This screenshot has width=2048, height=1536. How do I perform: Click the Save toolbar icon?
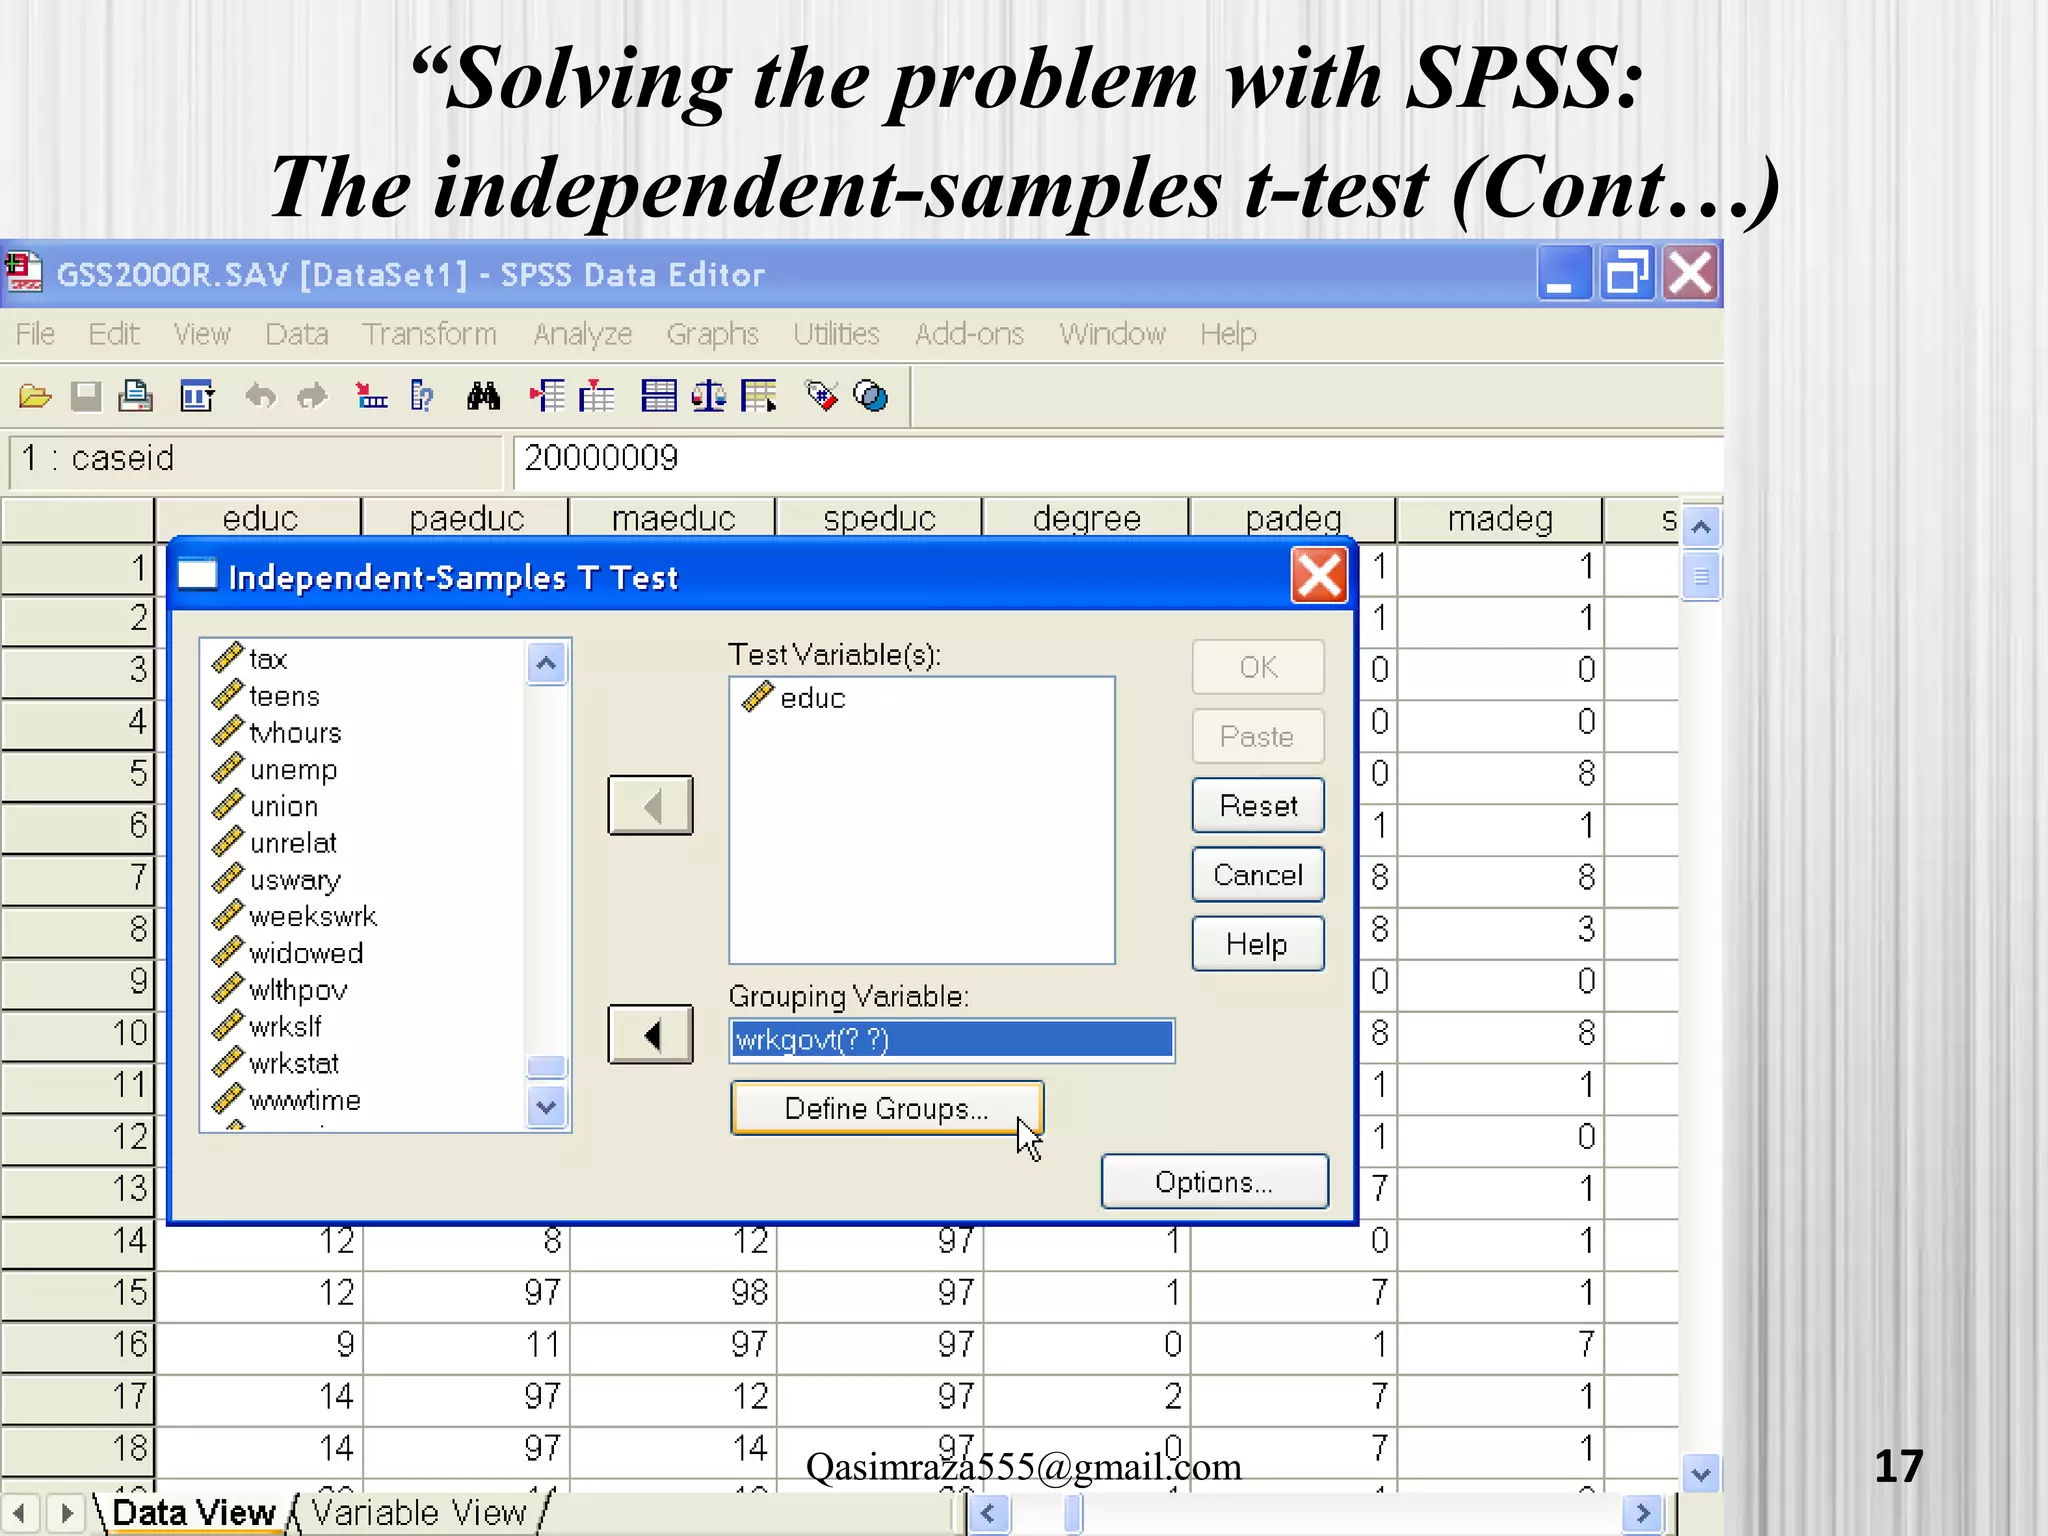(x=86, y=397)
